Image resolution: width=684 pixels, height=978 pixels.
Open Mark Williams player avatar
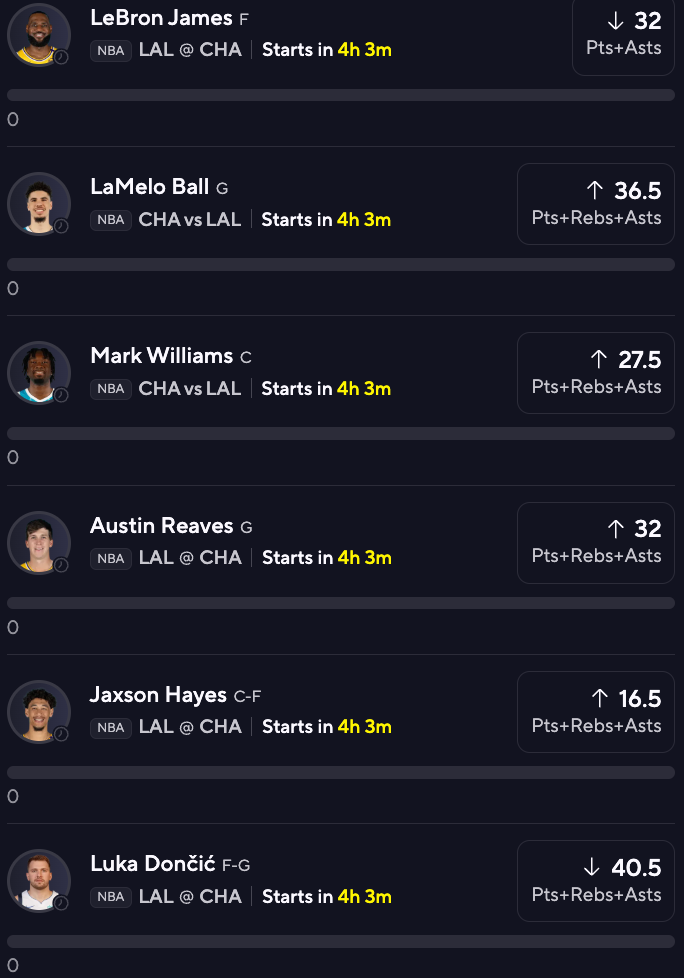click(38, 373)
